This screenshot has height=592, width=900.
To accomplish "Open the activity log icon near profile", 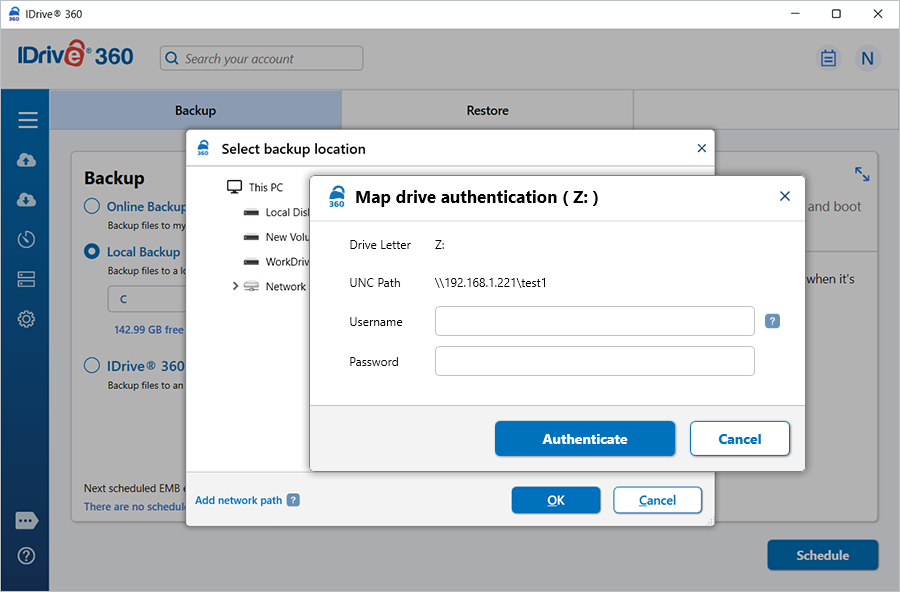I will point(828,58).
